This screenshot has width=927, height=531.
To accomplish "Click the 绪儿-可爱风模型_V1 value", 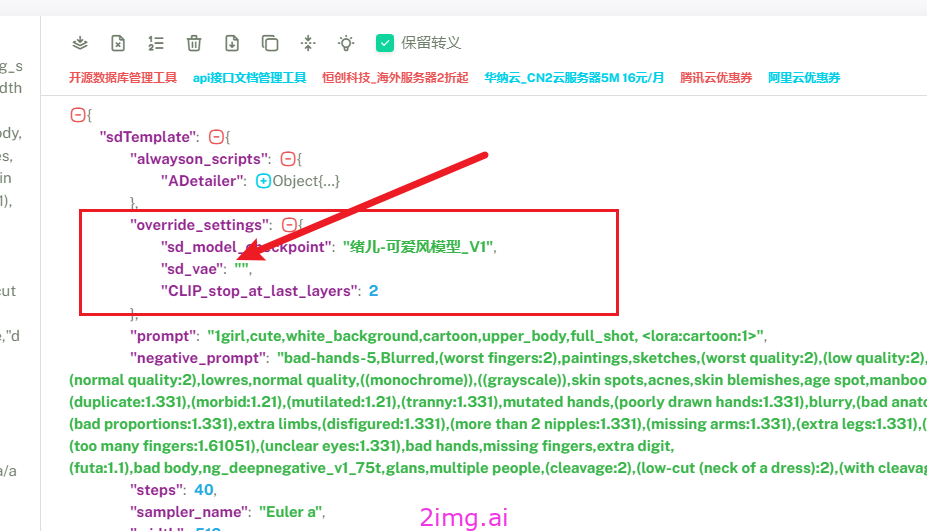I will 418,247.
